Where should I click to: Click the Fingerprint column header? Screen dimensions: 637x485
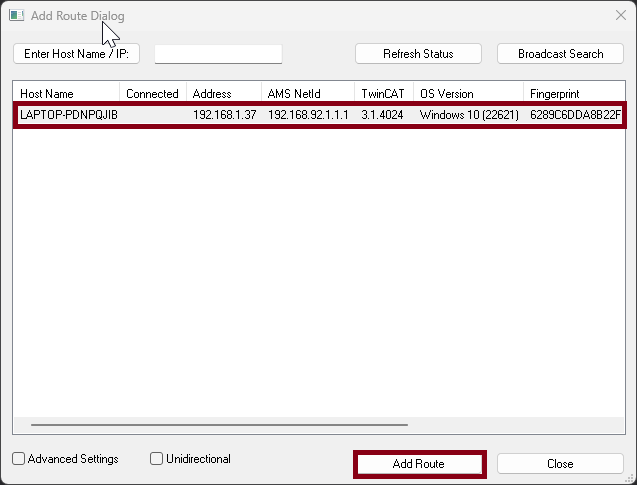pos(572,94)
